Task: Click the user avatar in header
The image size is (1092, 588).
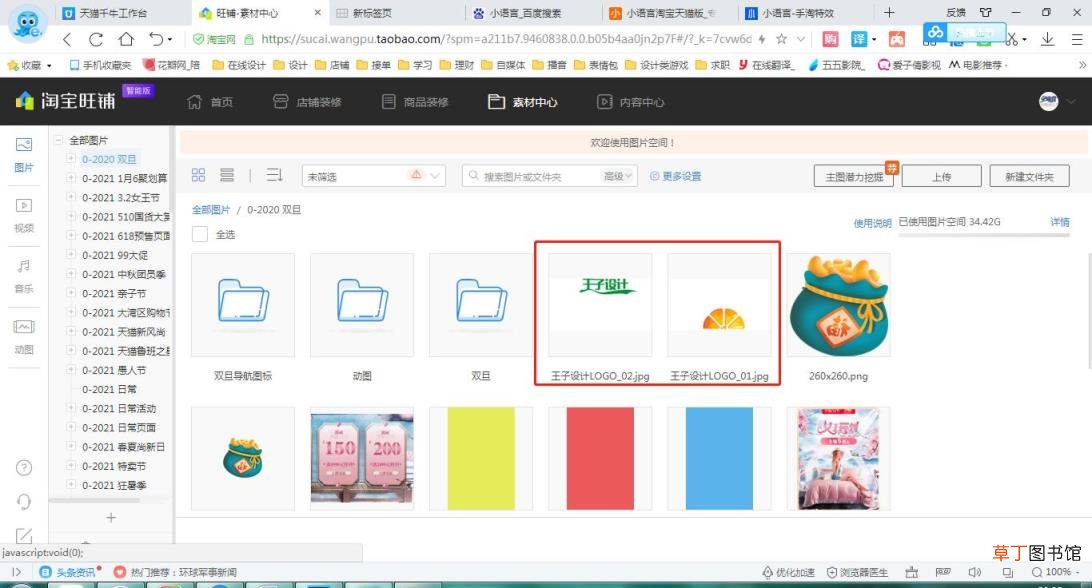Action: click(x=1049, y=102)
